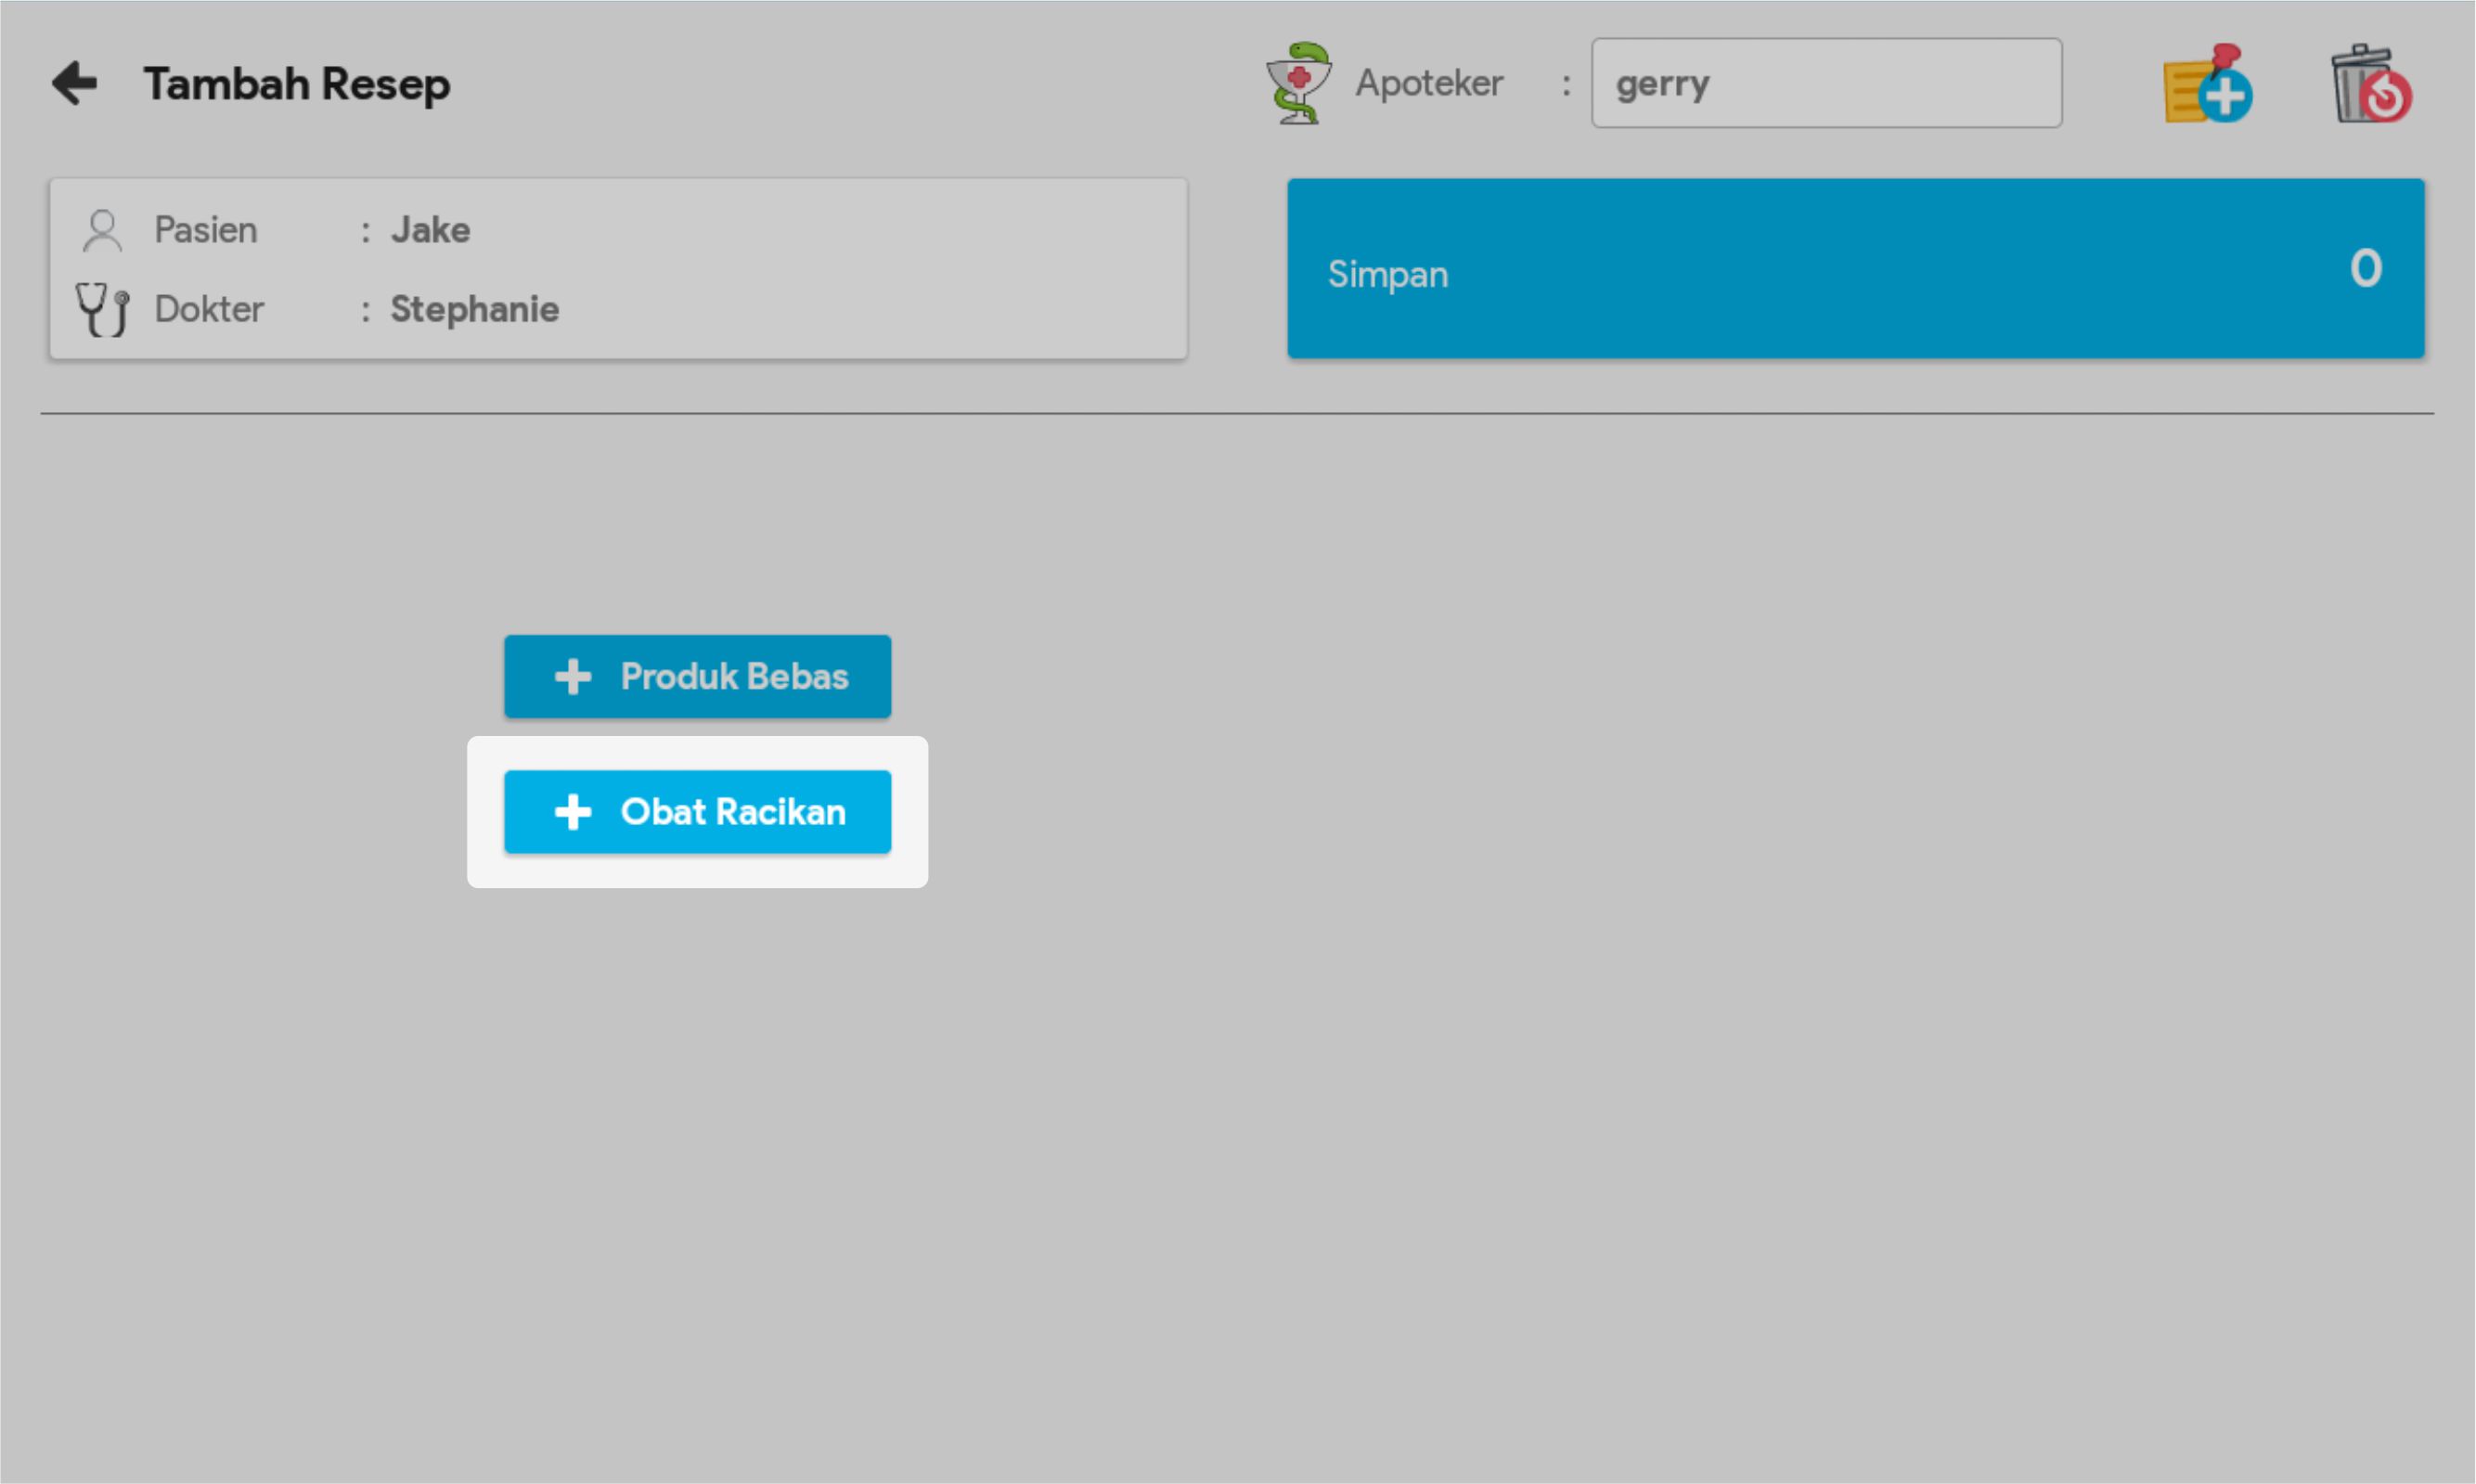The height and width of the screenshot is (1484, 2476).
Task: Click the trash restore icon
Action: (2371, 85)
